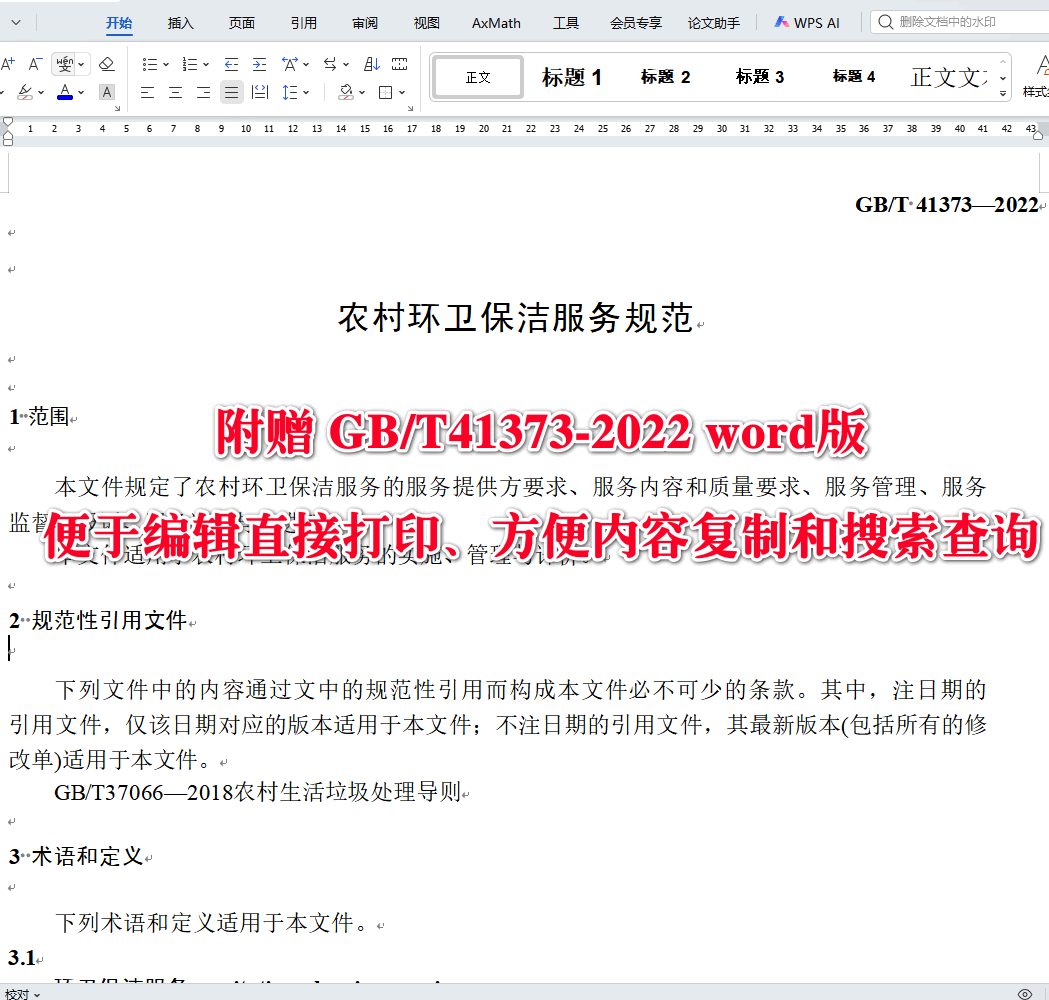This screenshot has width=1049, height=1000.
Task: Apply the phonetic guide (wén) tool
Action: tap(64, 64)
